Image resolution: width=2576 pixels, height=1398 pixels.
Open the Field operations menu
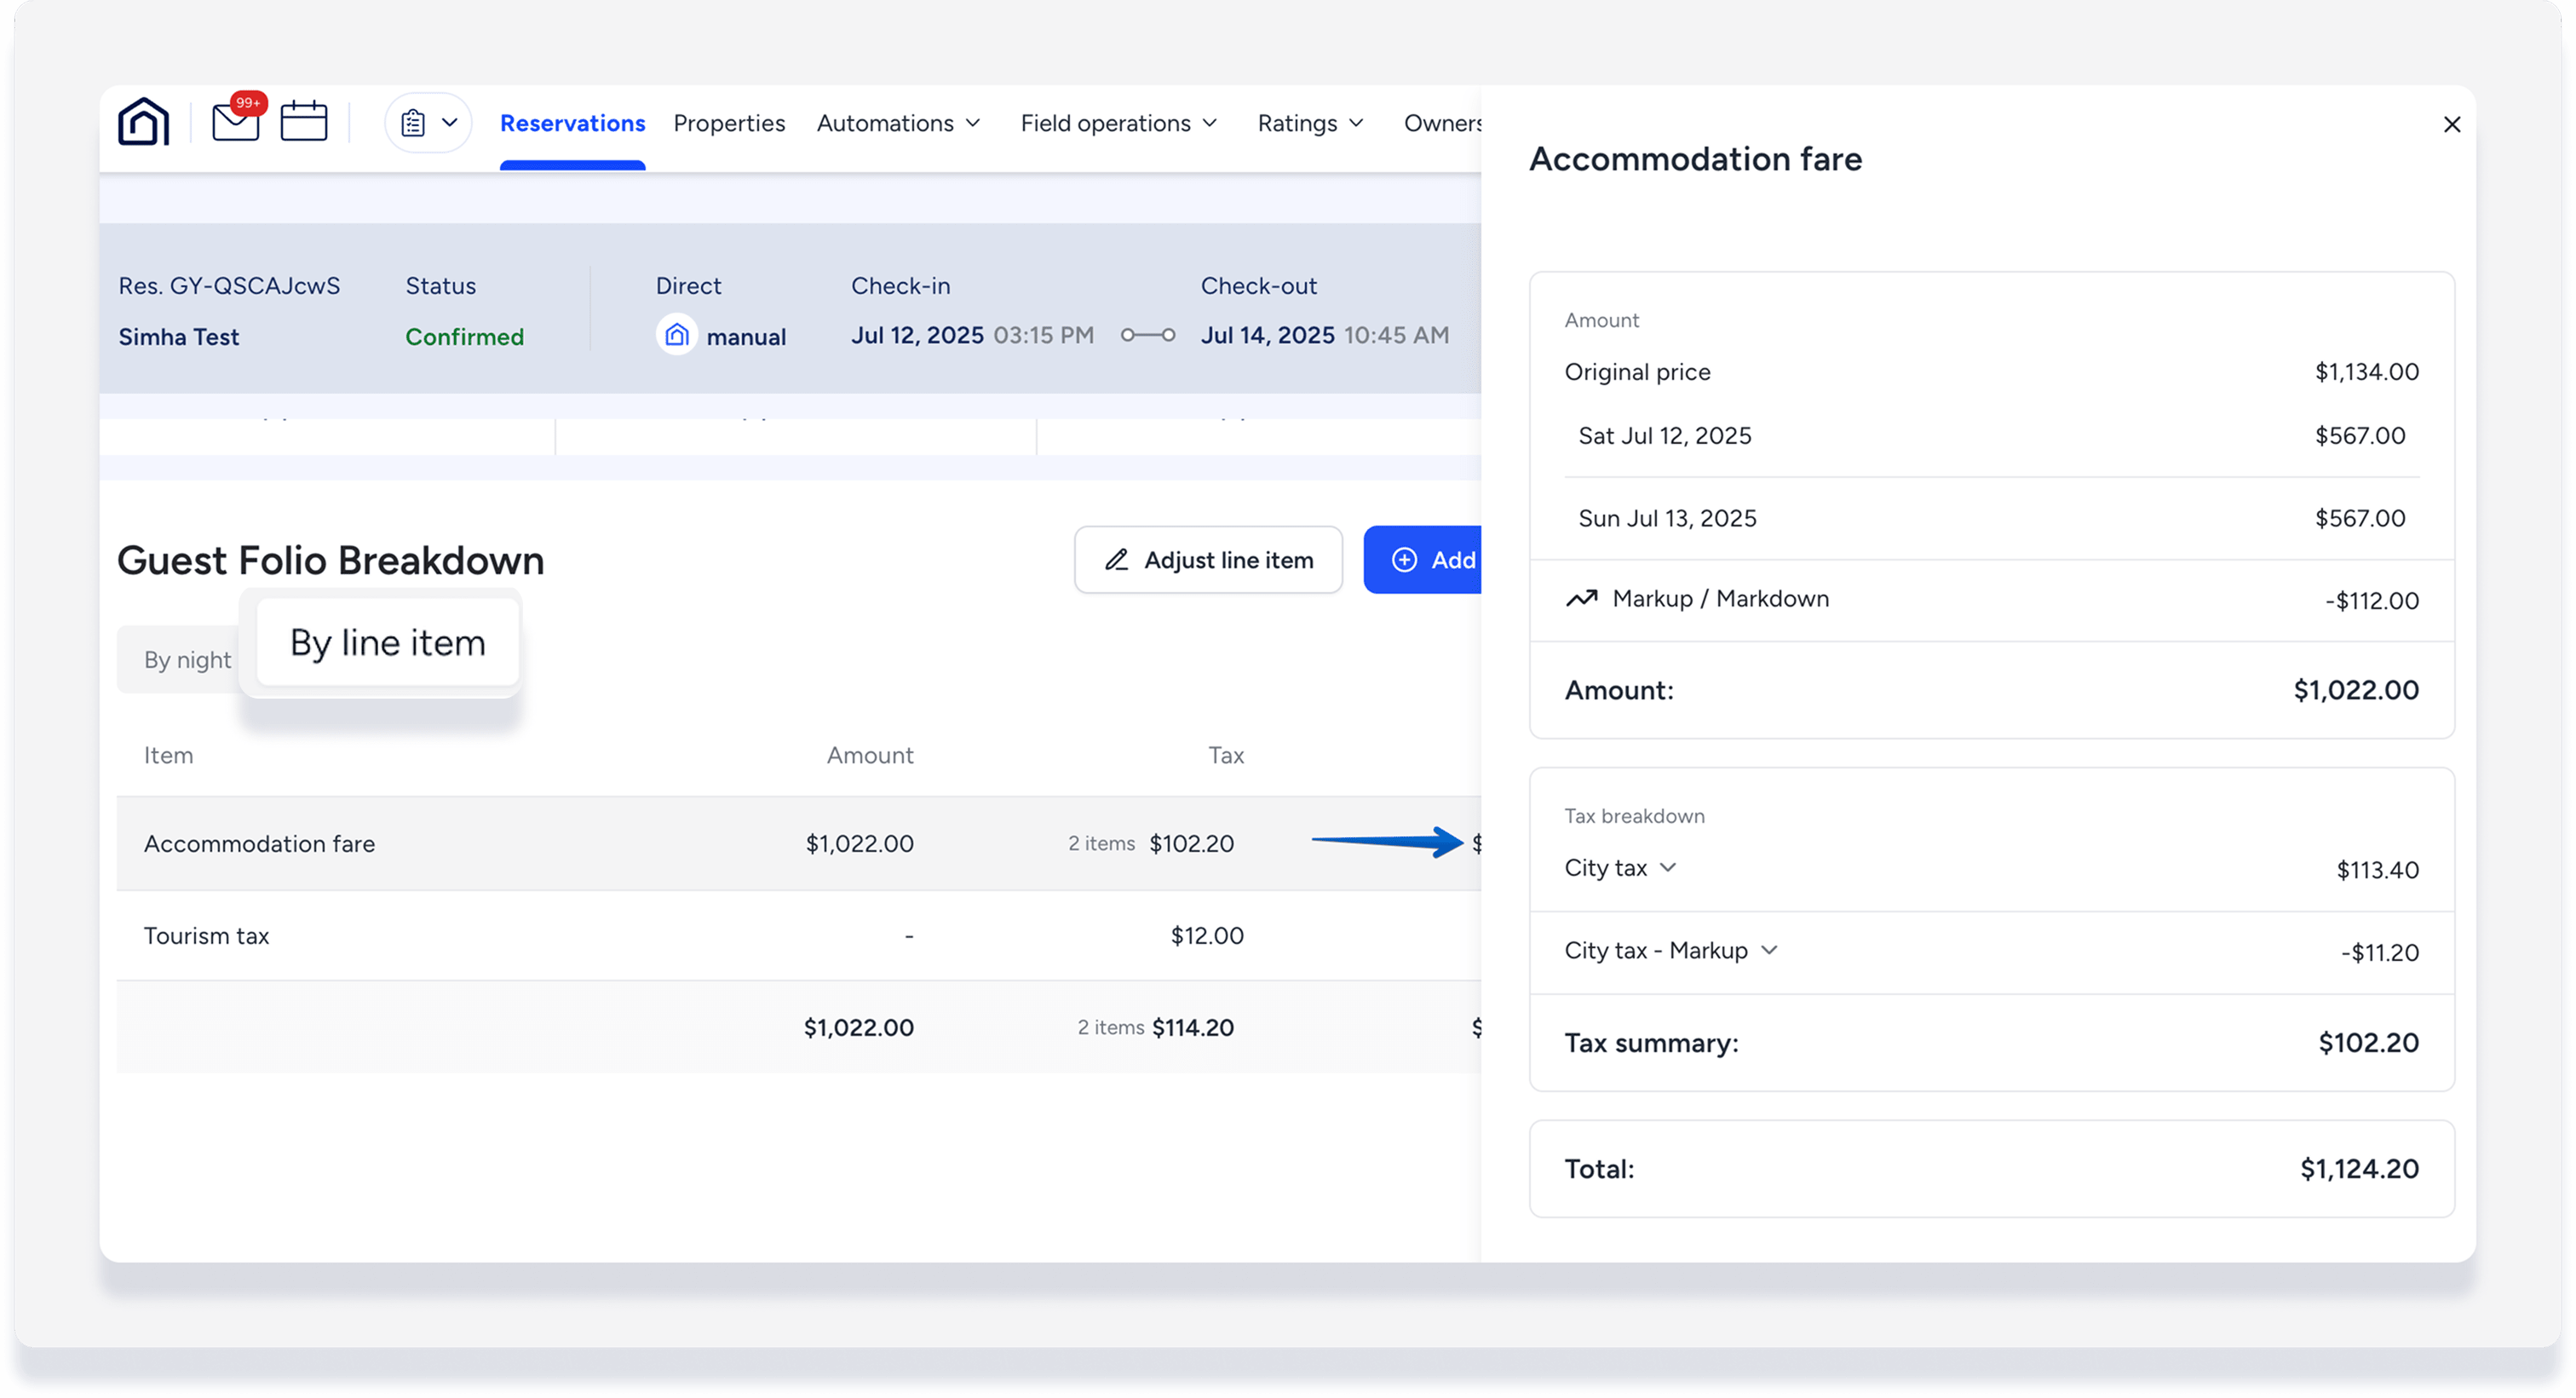pyautogui.click(x=1118, y=123)
